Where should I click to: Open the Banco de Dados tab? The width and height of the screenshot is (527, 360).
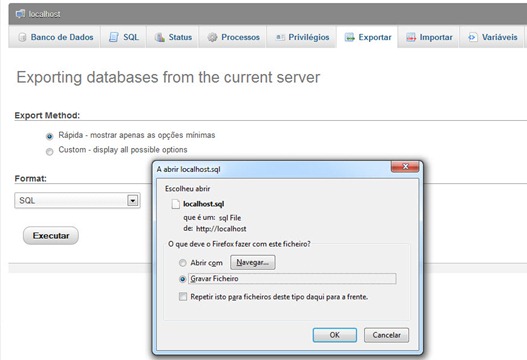(x=54, y=37)
